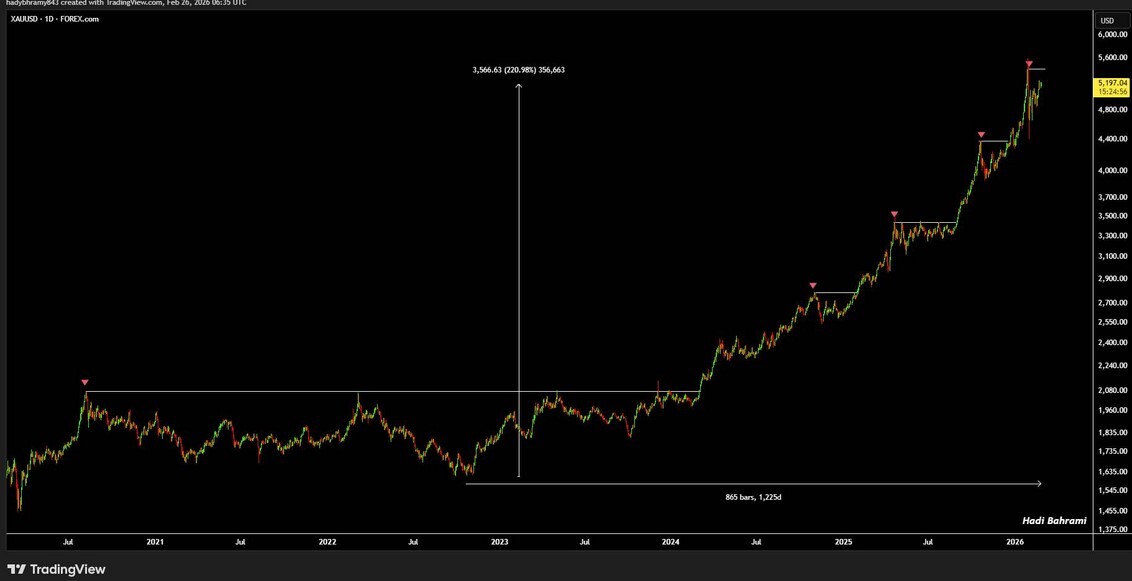Click the 2023 label on the time axis
The height and width of the screenshot is (581, 1132).
499,542
